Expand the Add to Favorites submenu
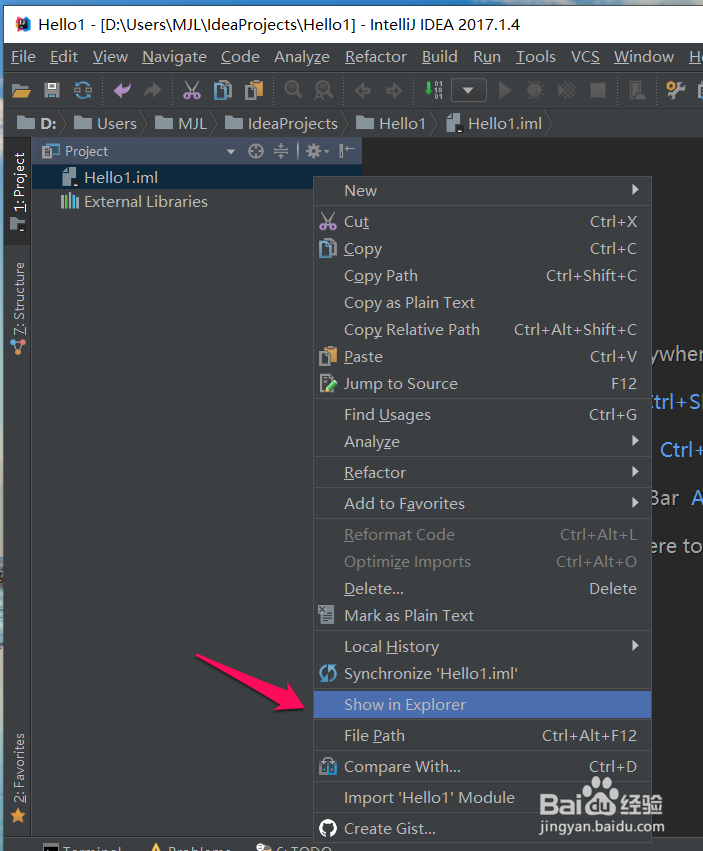703x851 pixels. coord(482,504)
